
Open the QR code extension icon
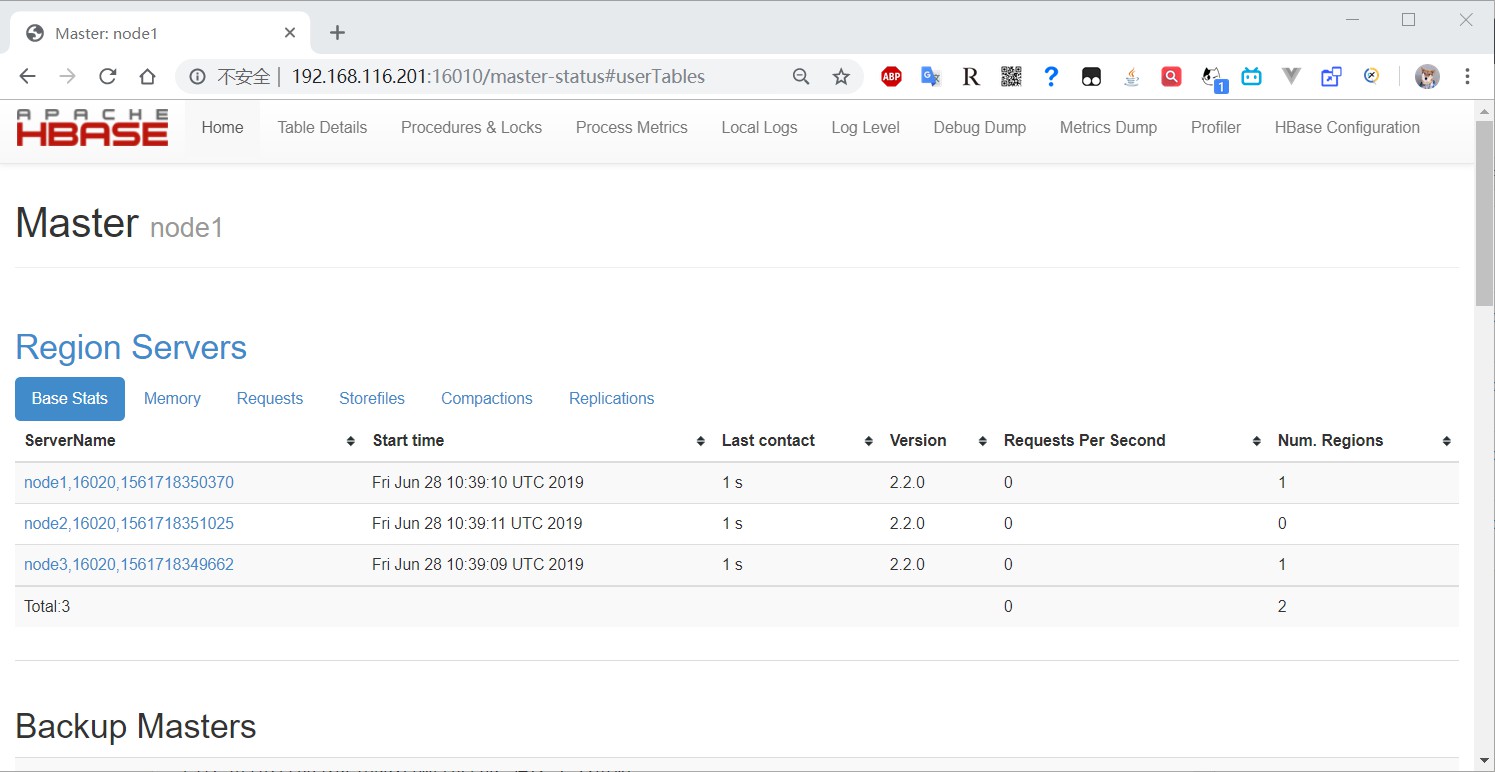click(1011, 77)
